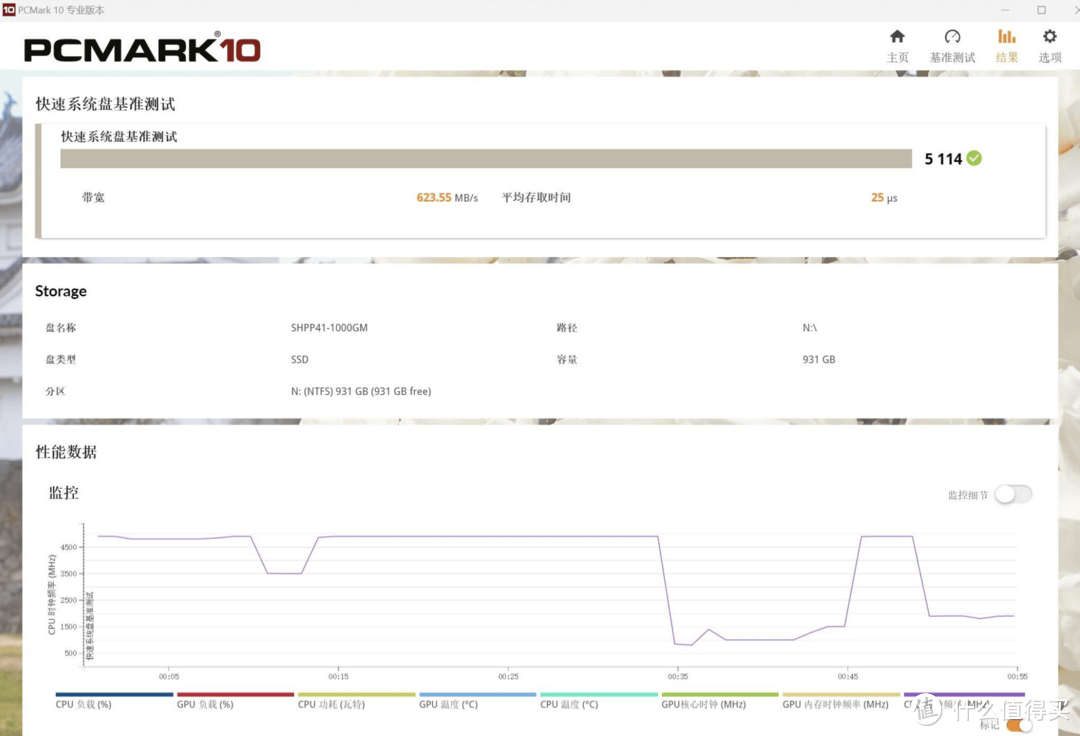The width and height of the screenshot is (1080, 736).
Task: Toggle GPU 内存时钟频率 (MHz) legend series
Action: point(835,704)
